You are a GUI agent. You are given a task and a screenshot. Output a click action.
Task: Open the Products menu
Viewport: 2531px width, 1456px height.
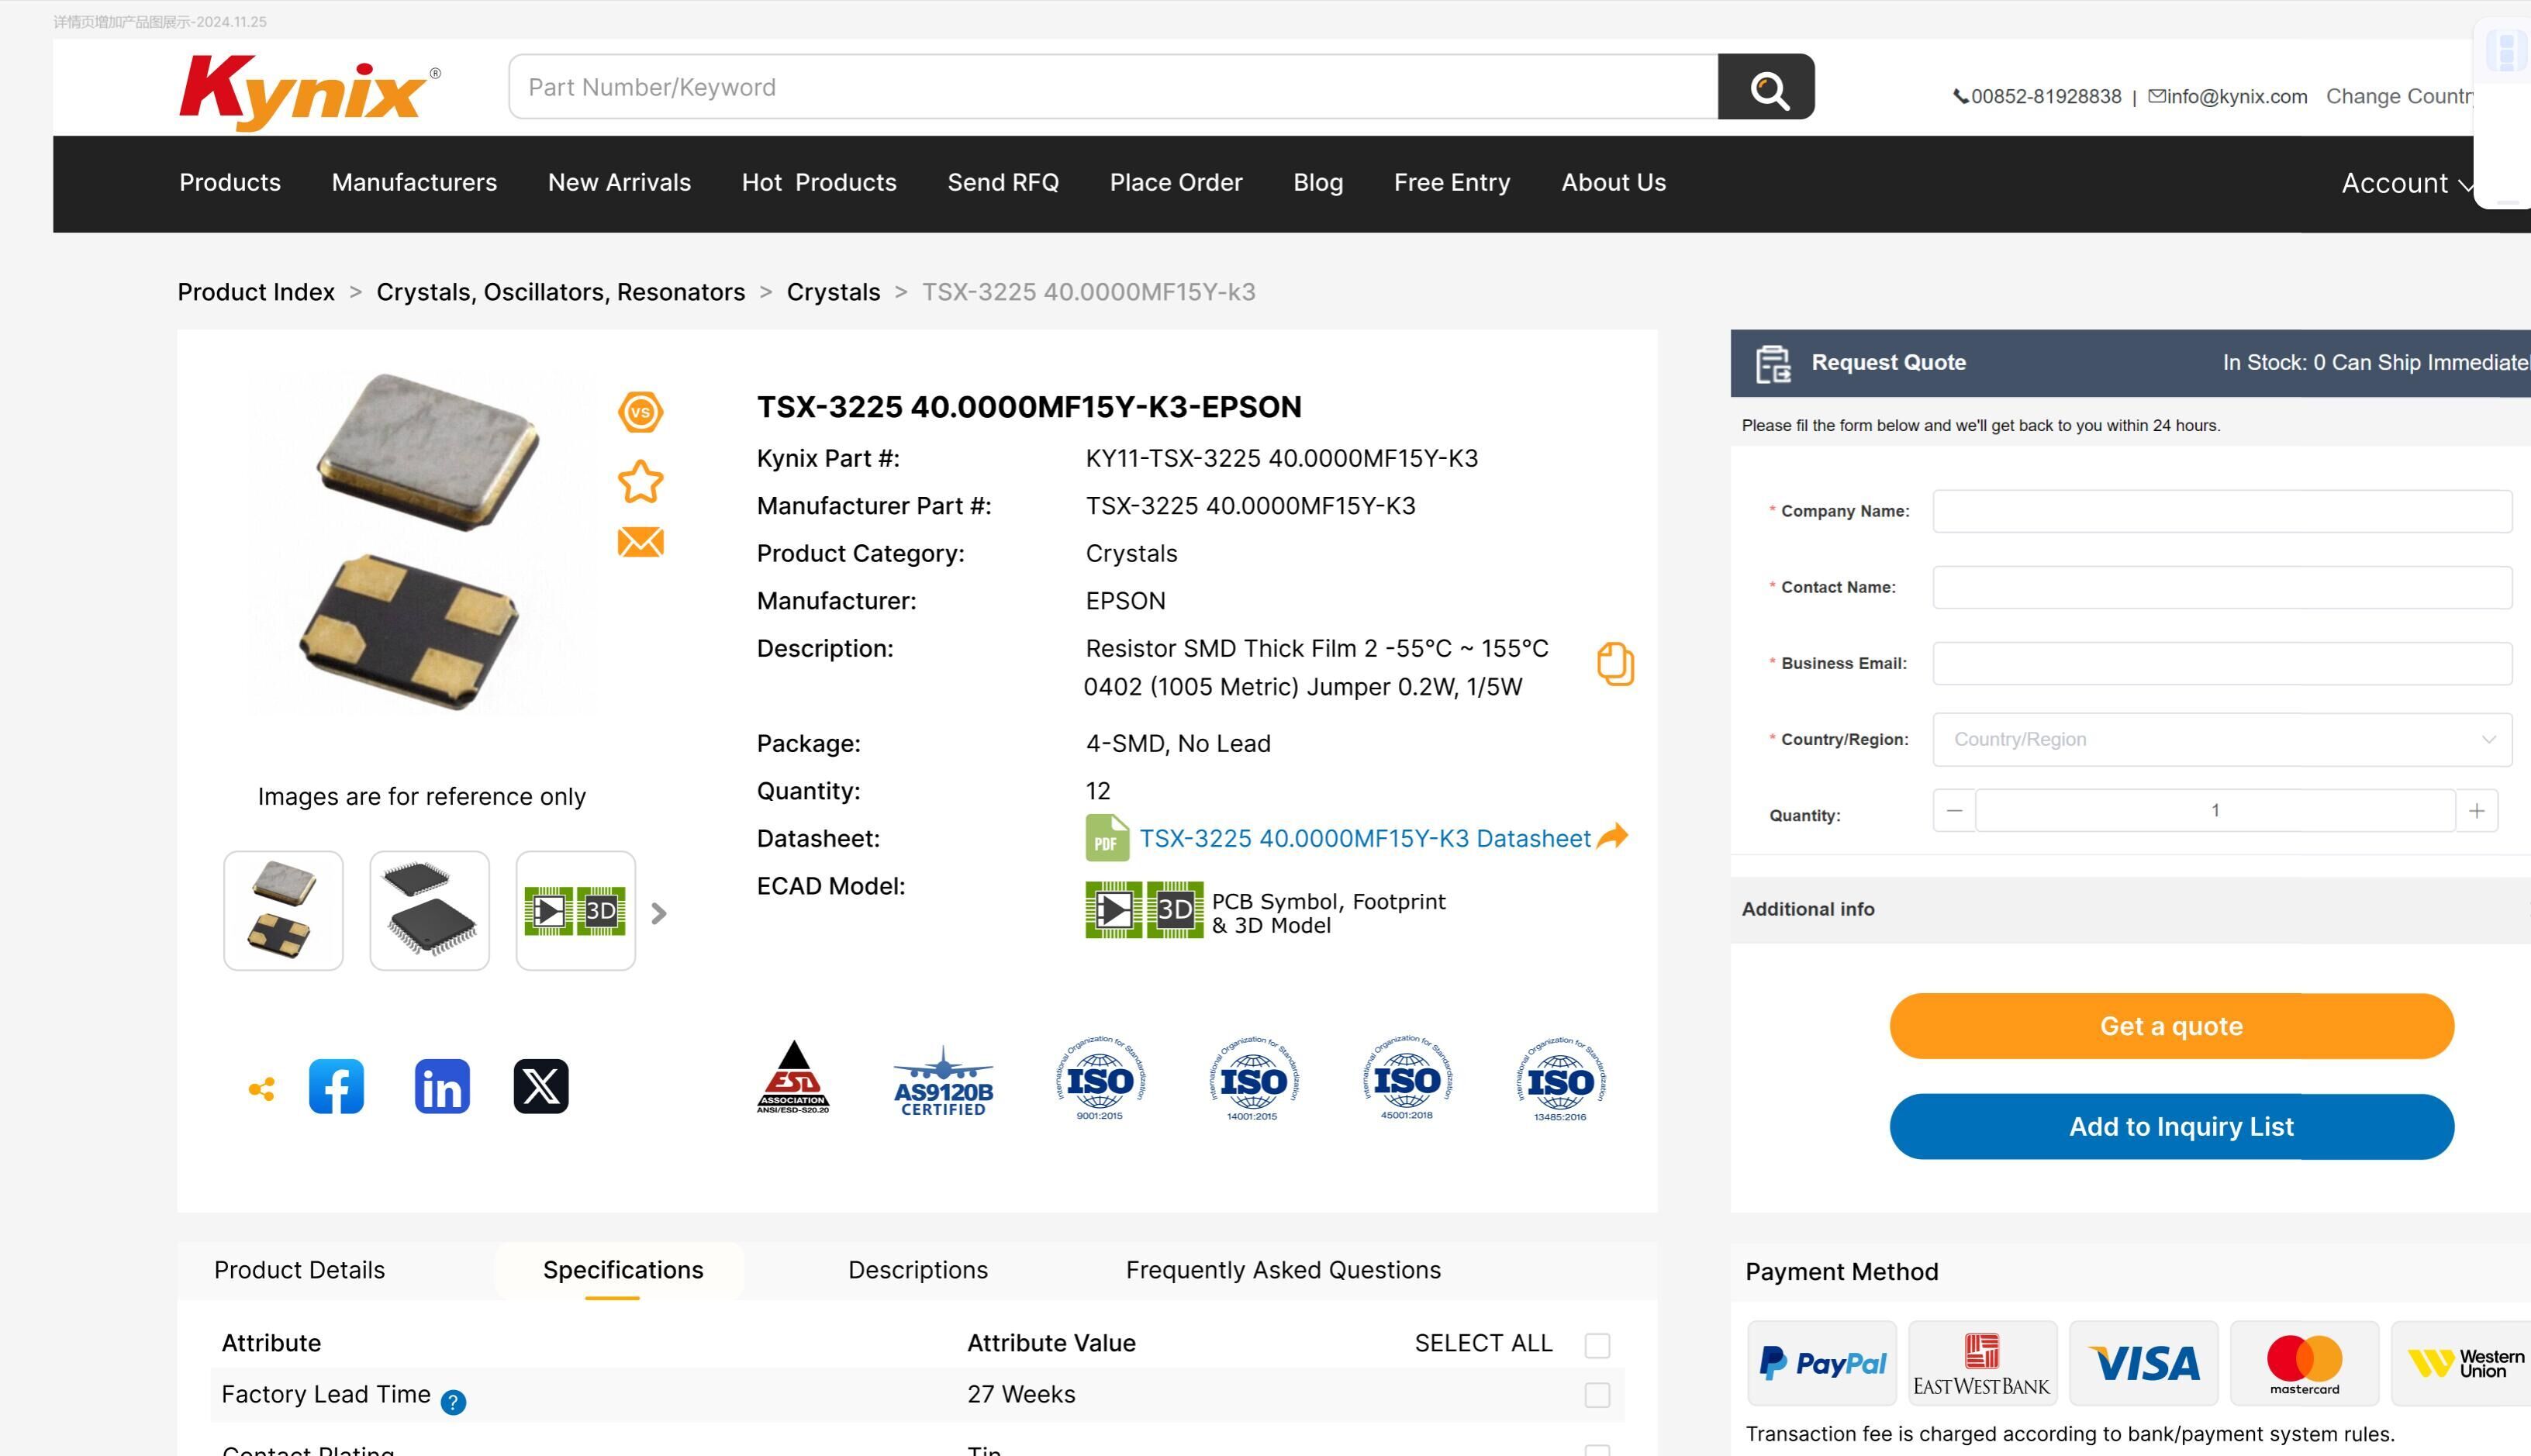coord(230,182)
